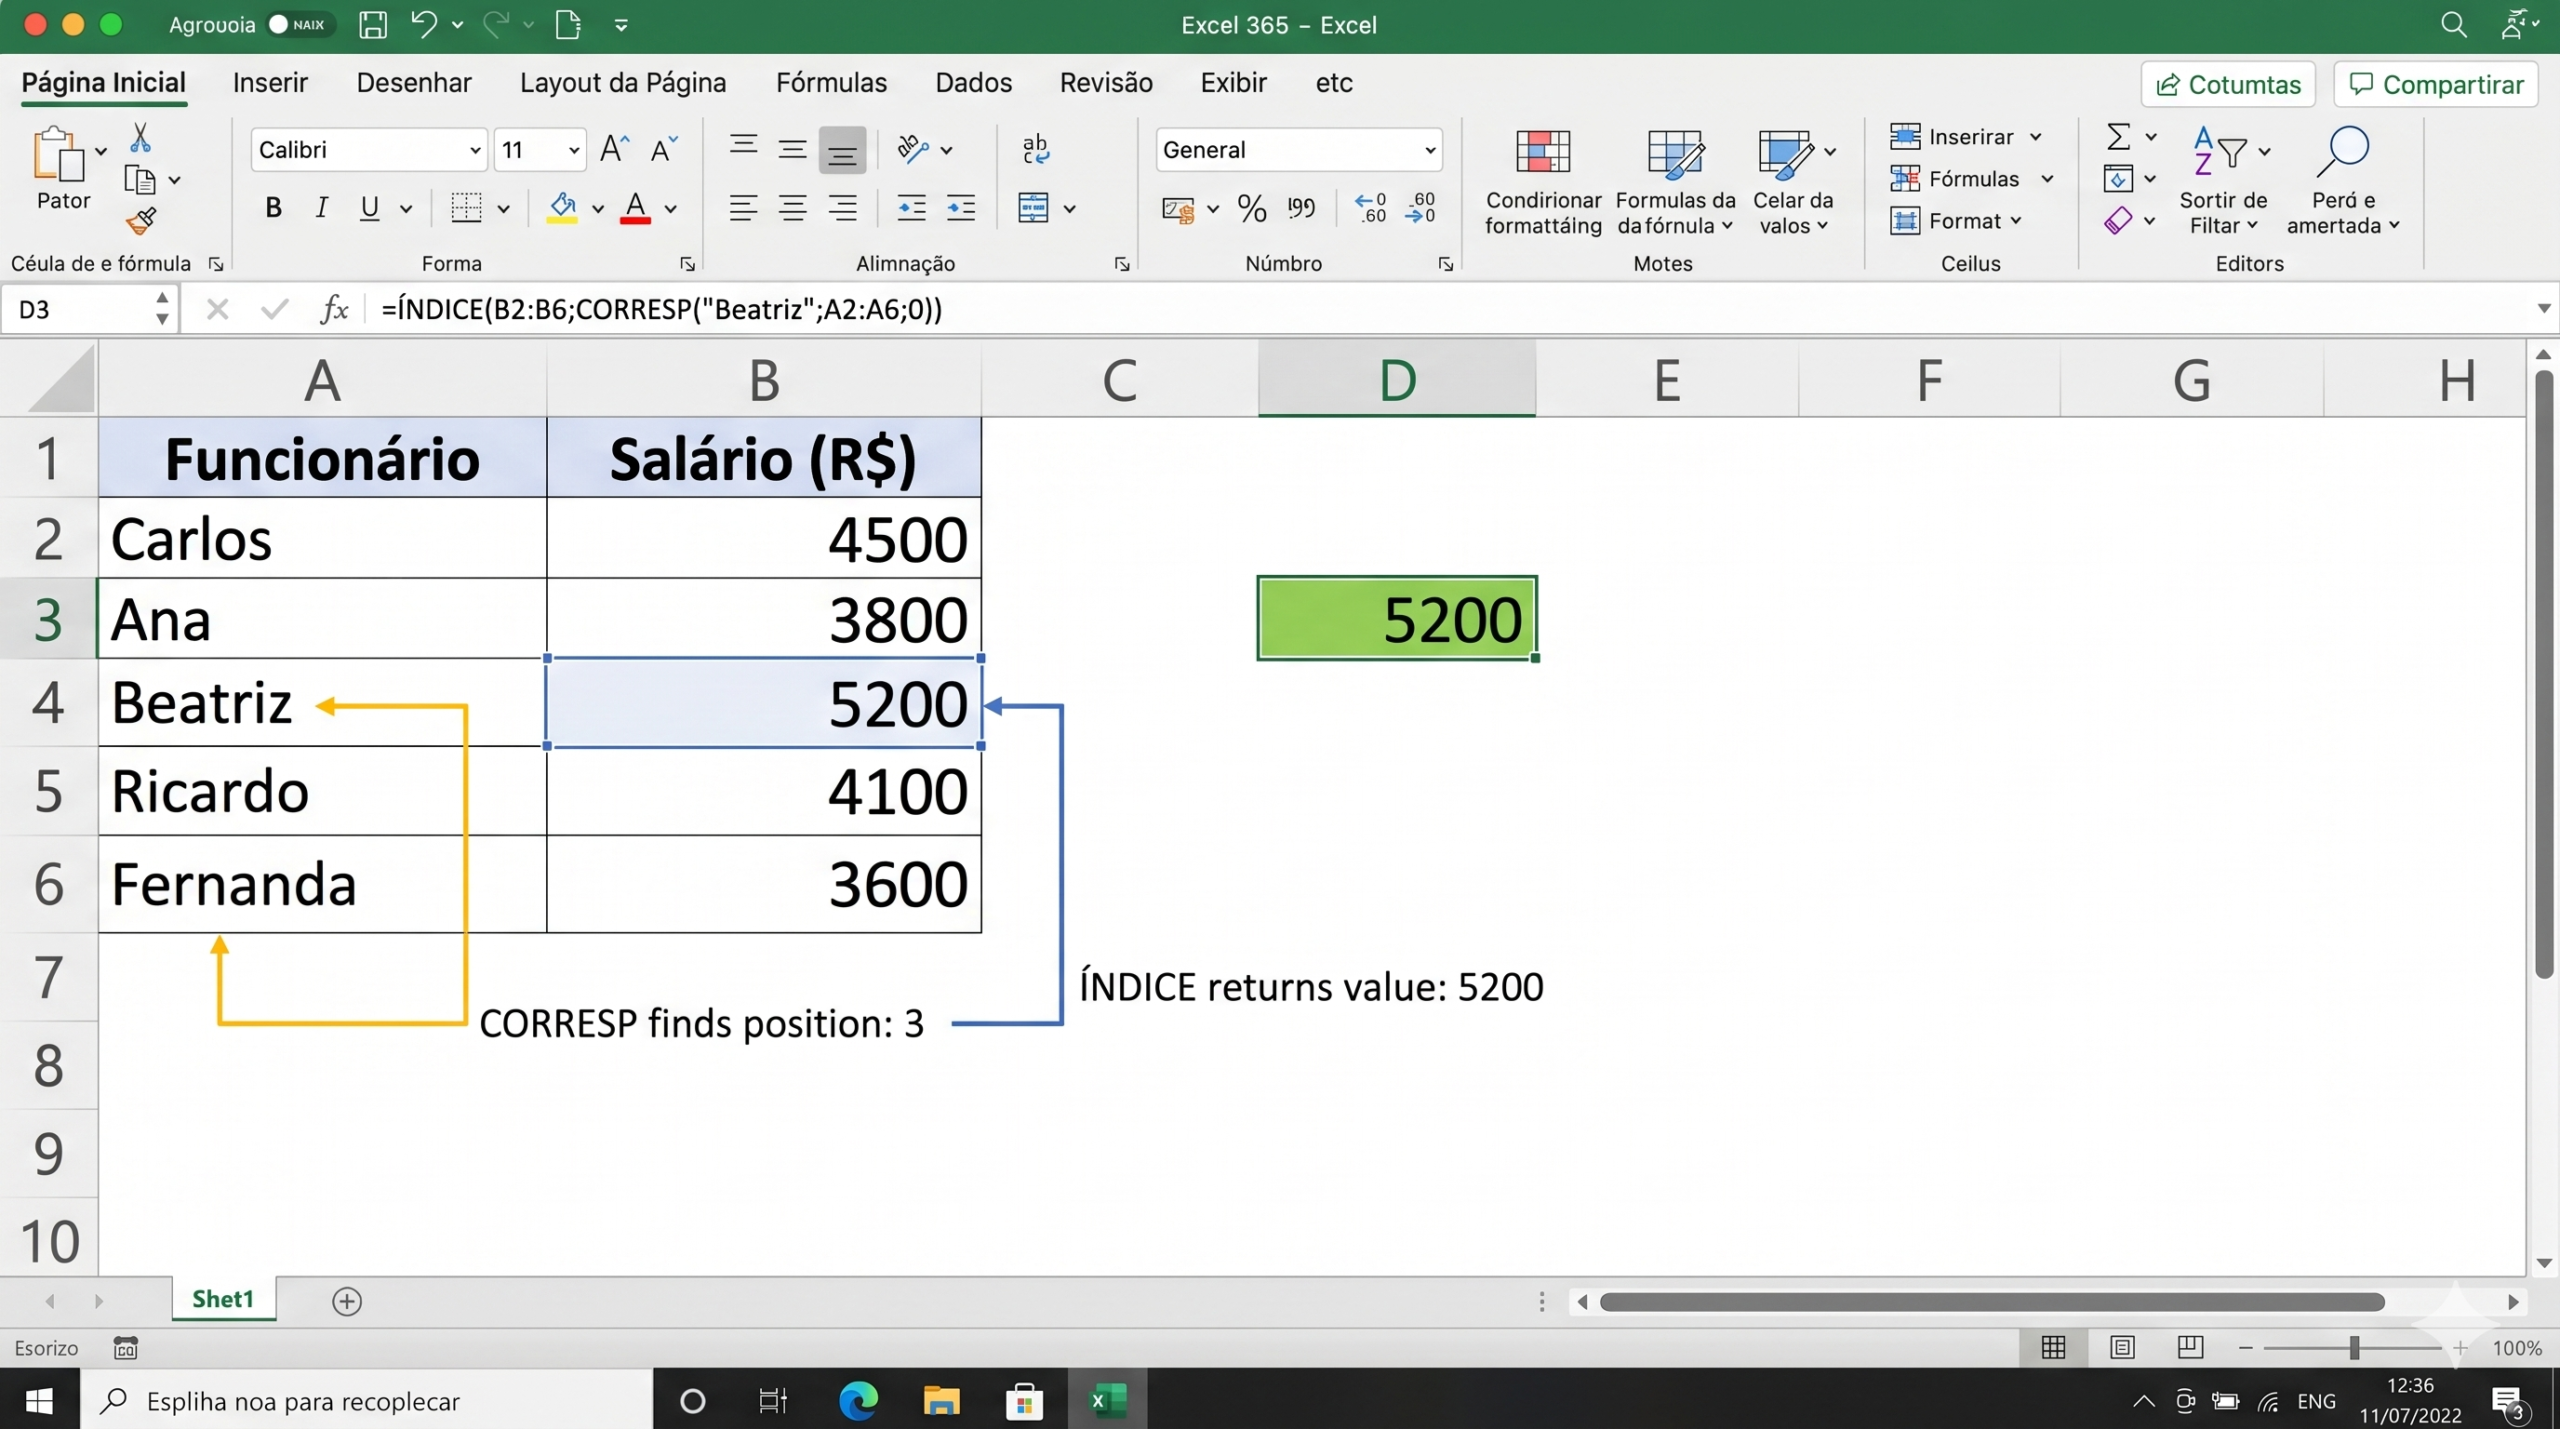Screen dimensions: 2560x1429
Task: Click the Cotumtas button
Action: click(2228, 85)
